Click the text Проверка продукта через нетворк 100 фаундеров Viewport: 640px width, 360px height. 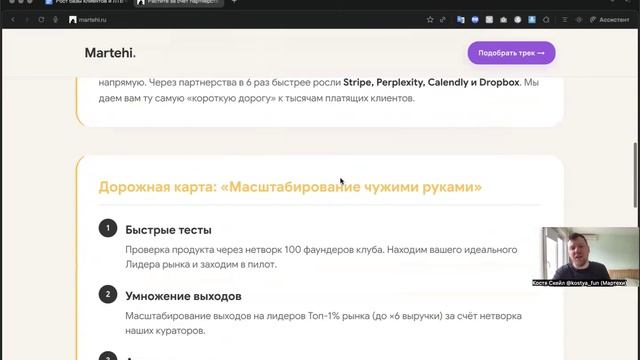tap(254, 249)
